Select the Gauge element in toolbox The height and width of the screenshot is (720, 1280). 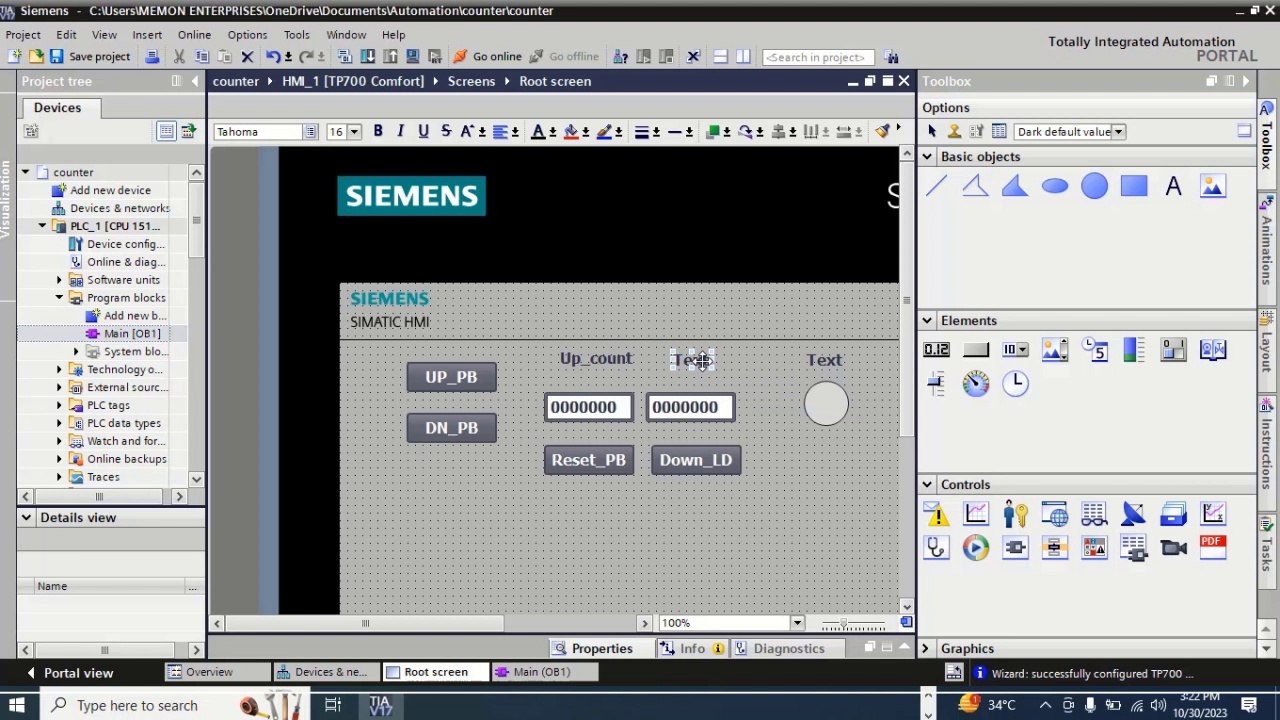(x=975, y=383)
